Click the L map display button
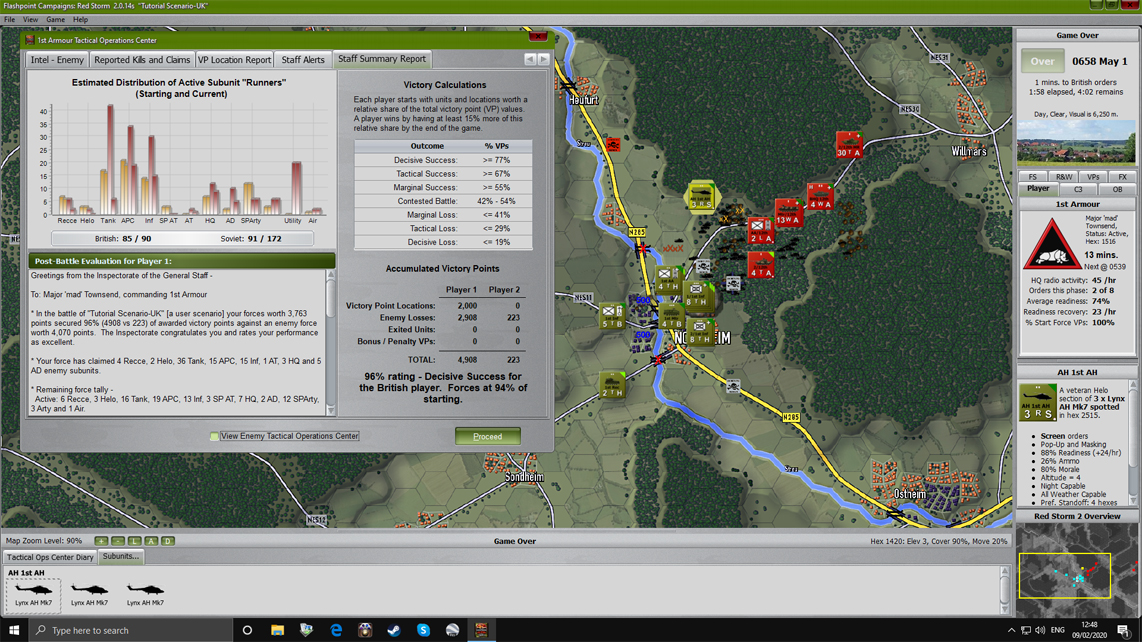This screenshot has height=642, width=1142. [x=135, y=541]
